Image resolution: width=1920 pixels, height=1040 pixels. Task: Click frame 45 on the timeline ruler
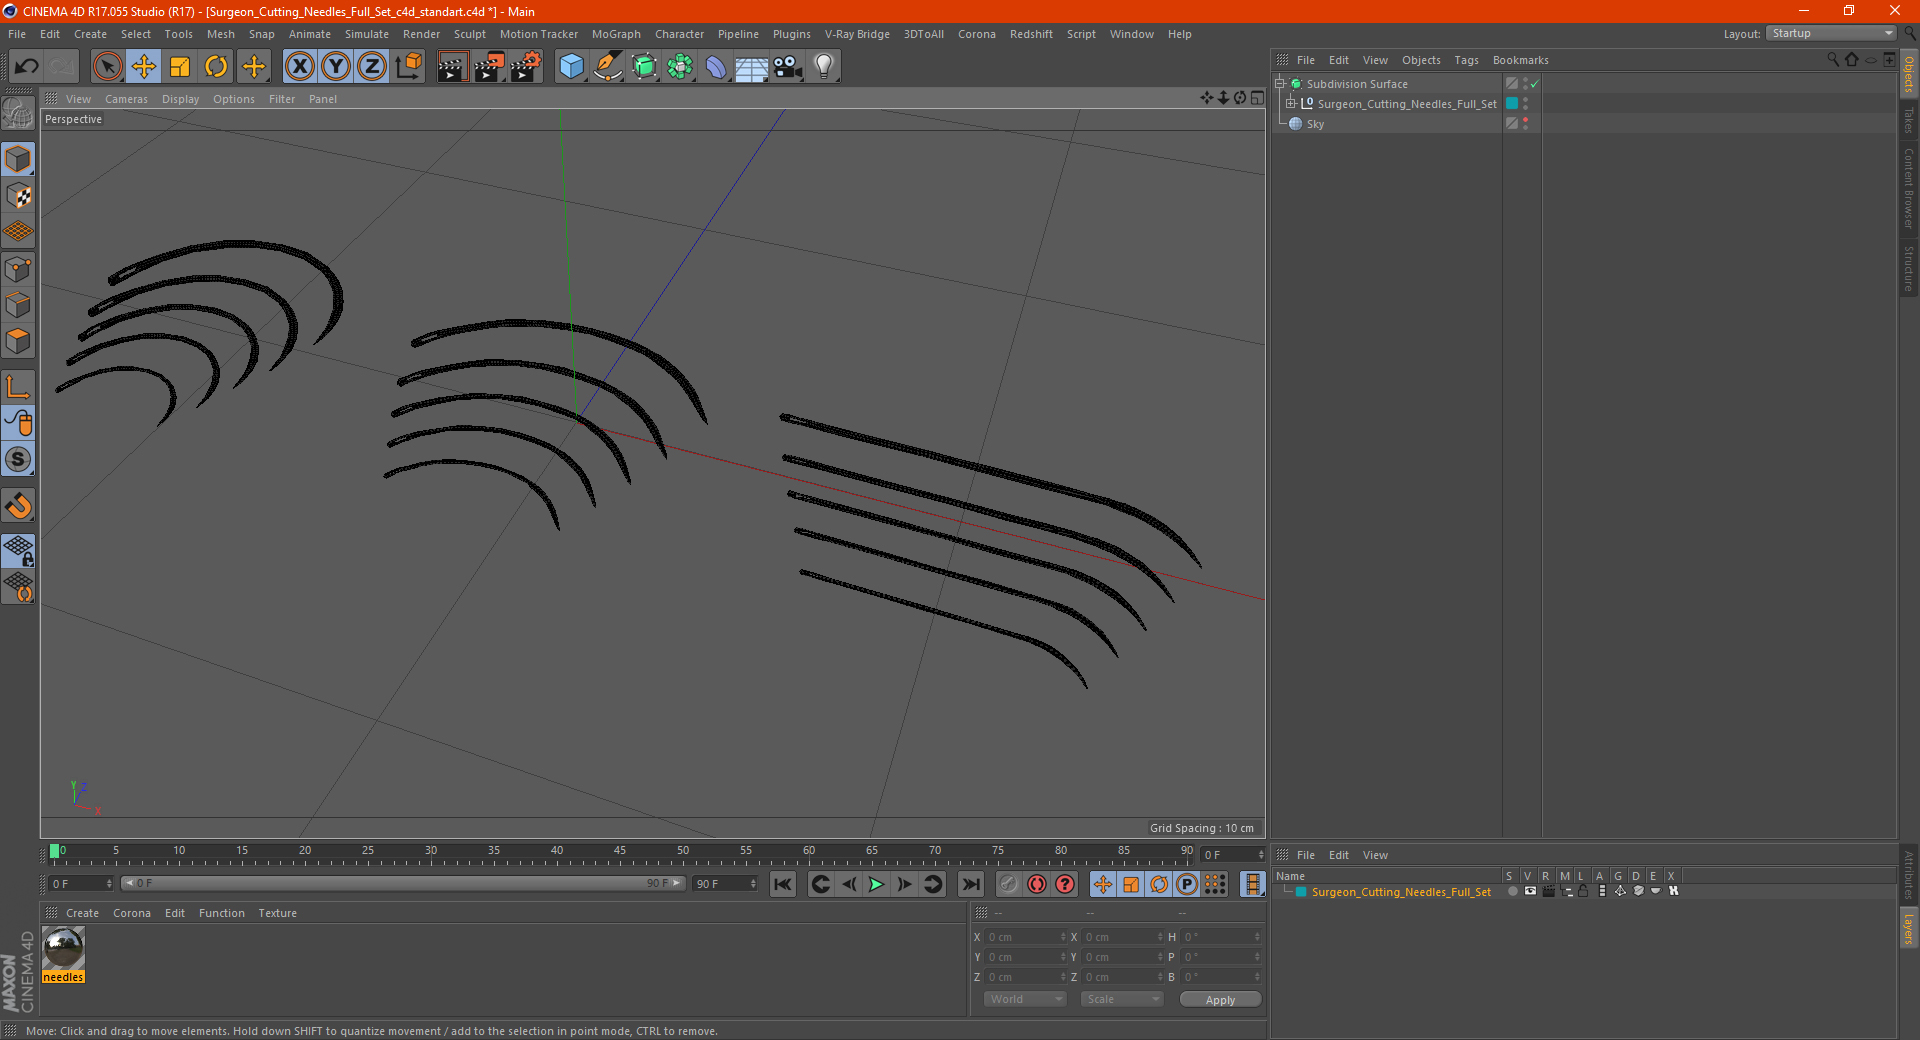coord(619,853)
